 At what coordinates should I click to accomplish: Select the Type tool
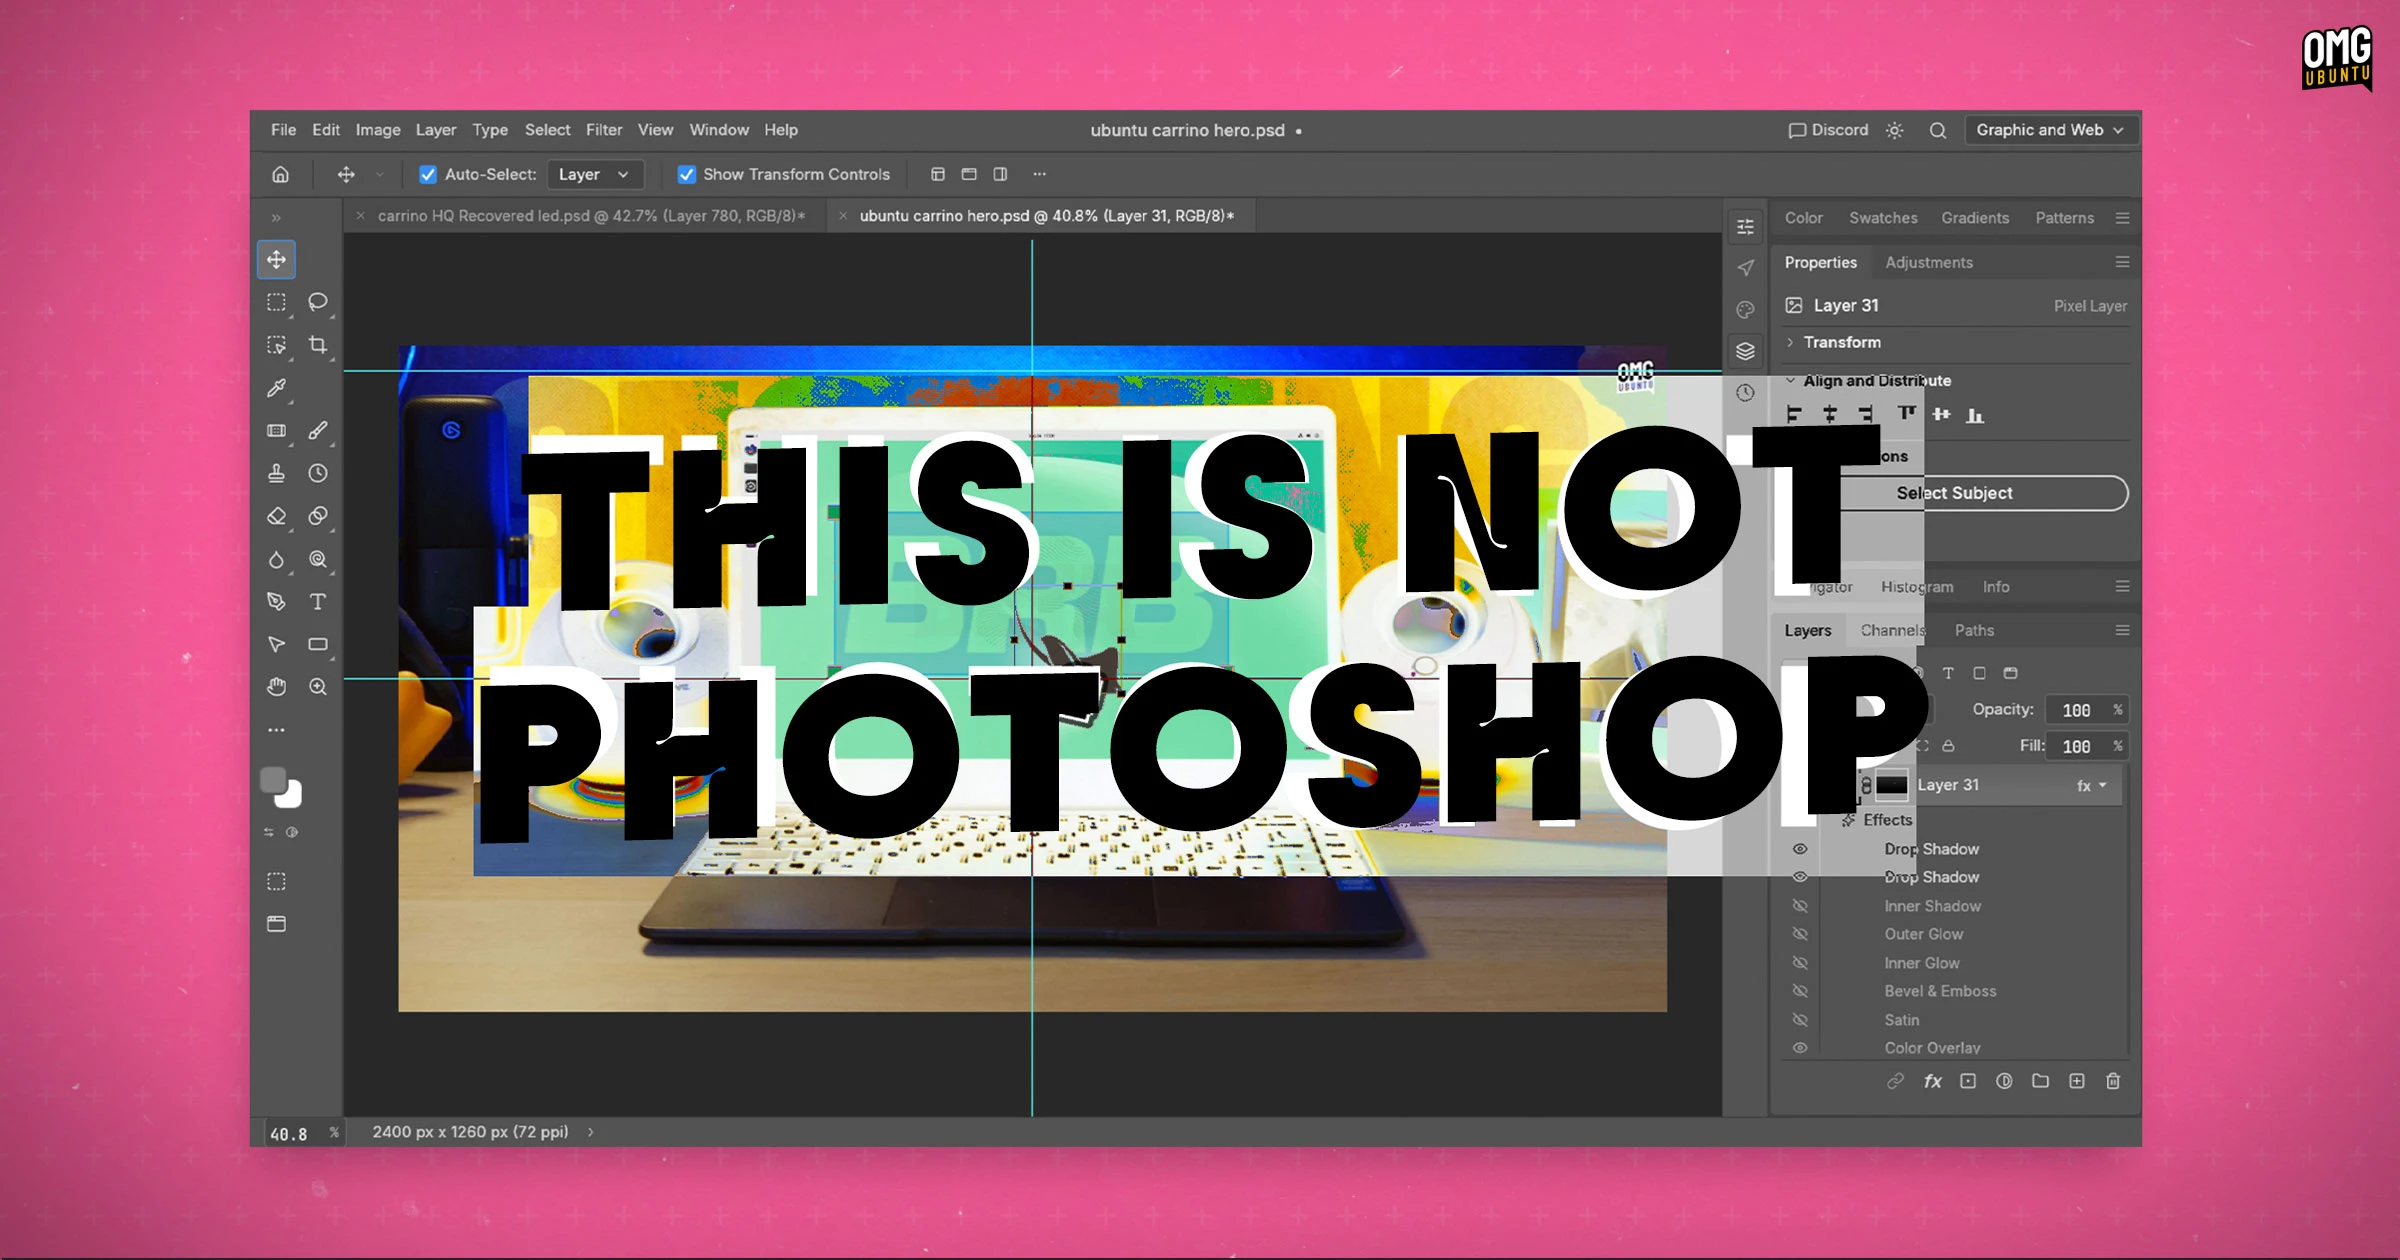pyautogui.click(x=318, y=602)
